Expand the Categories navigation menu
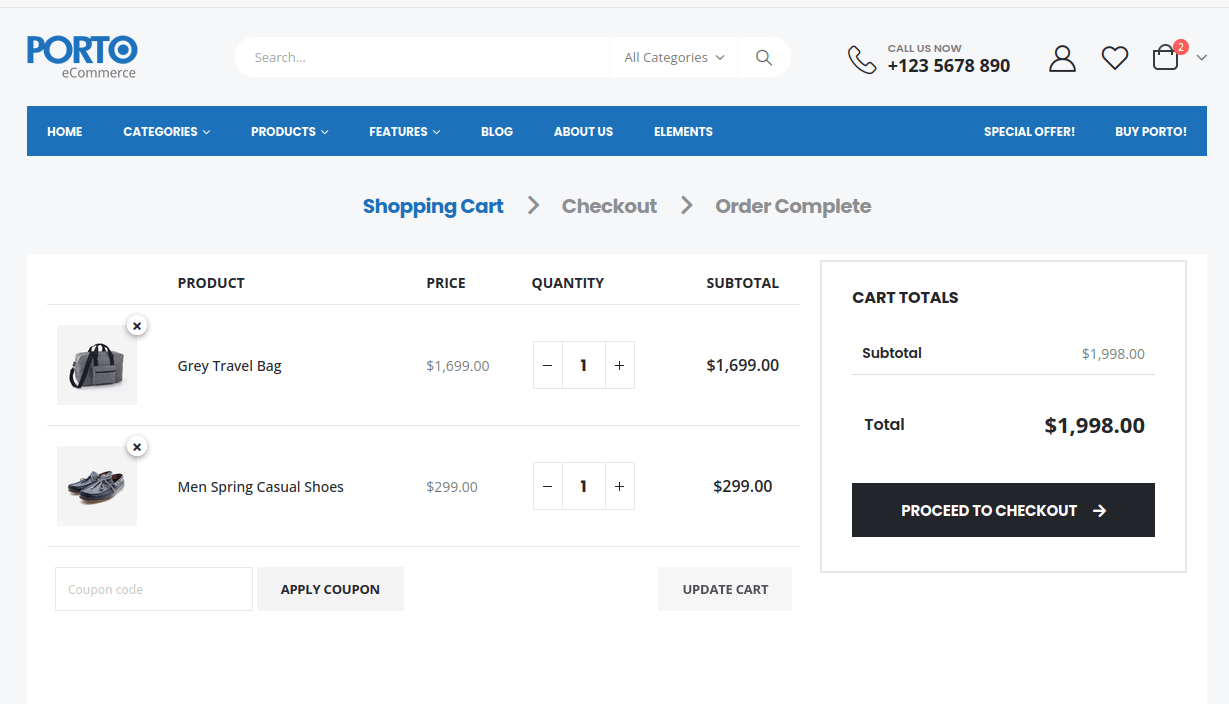Screen dimensions: 1229x704 pos(166,131)
